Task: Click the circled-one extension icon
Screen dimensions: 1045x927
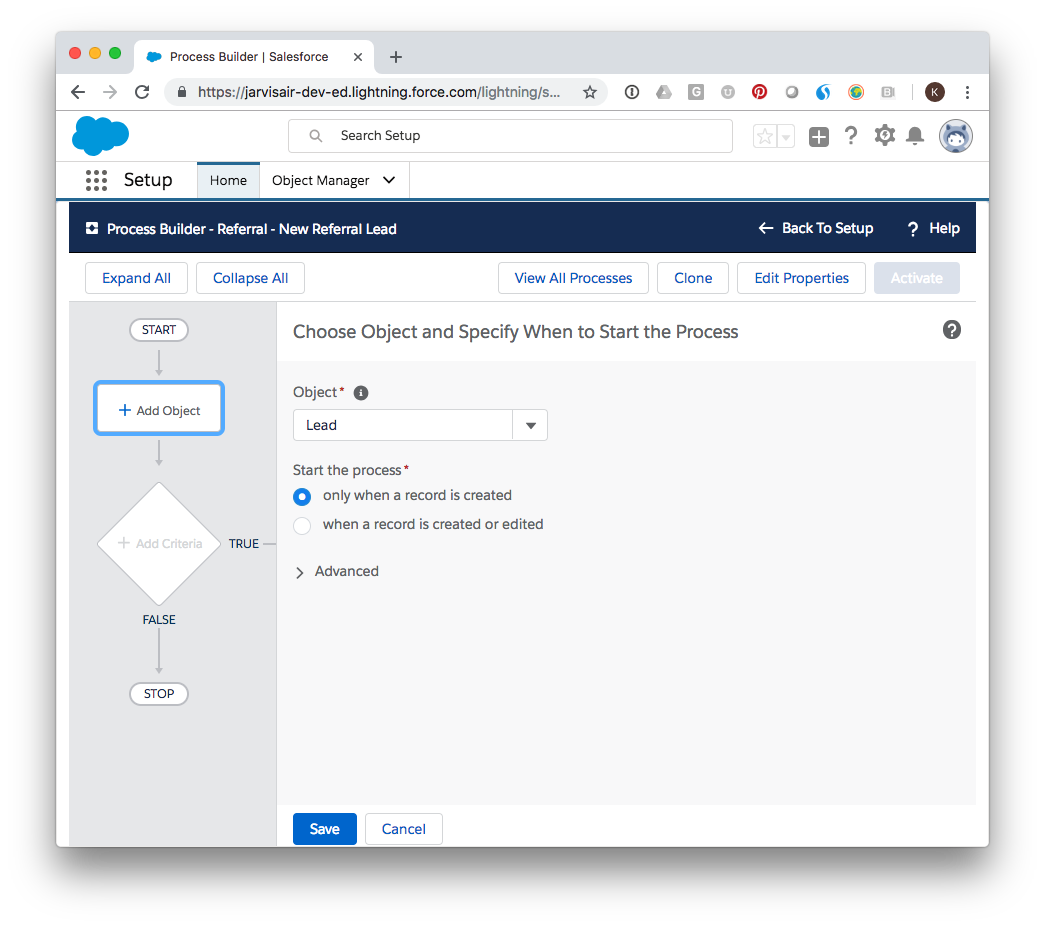Action: coord(632,92)
